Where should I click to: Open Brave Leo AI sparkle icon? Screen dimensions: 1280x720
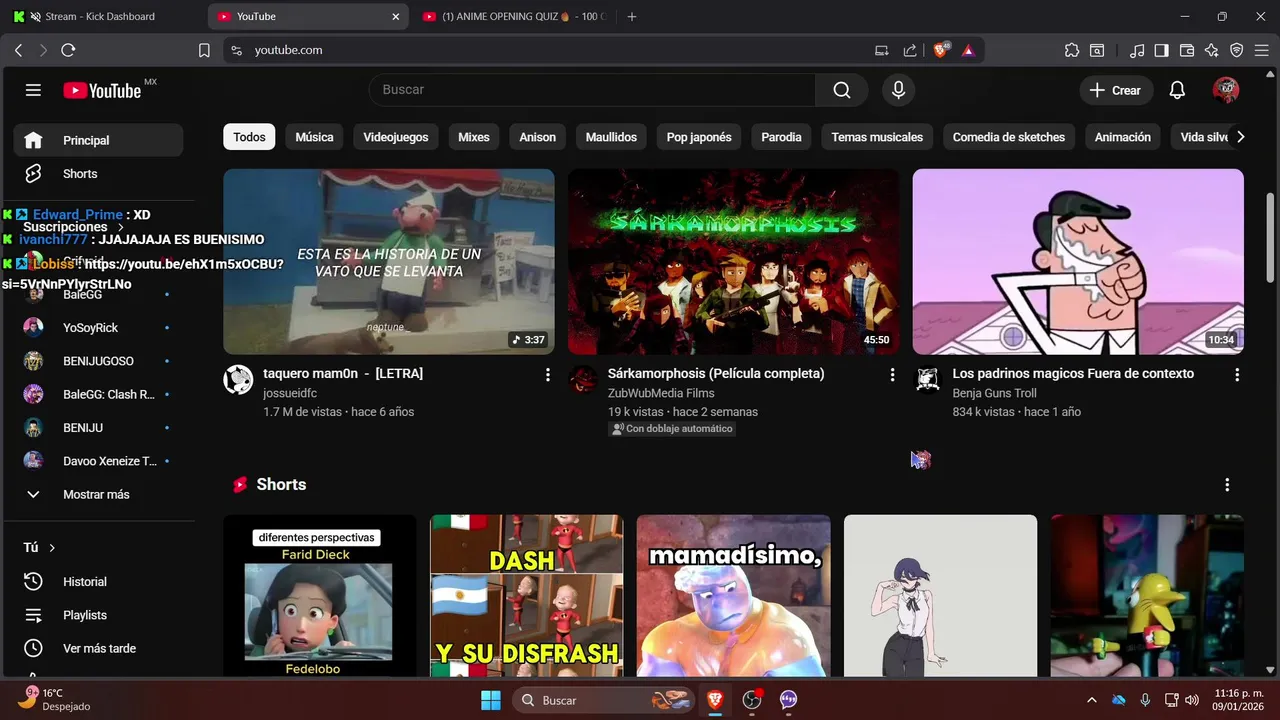click(x=1212, y=50)
